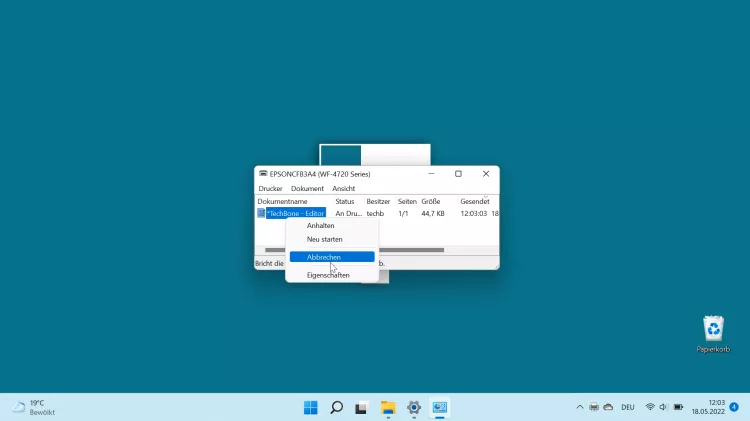Open Task View on taskbar
The image size is (750, 421).
(362, 408)
